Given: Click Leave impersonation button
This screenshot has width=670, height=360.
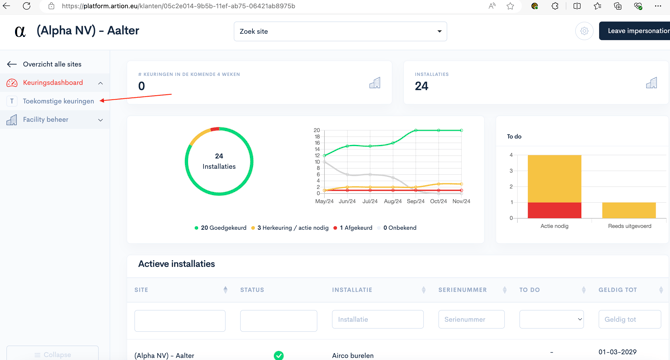Looking at the screenshot, I should [635, 31].
